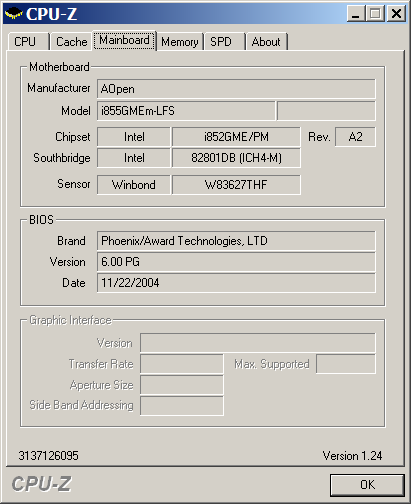The image size is (411, 504).
Task: Click the Southbridge vendor field showing Intel
Action: coord(134,158)
